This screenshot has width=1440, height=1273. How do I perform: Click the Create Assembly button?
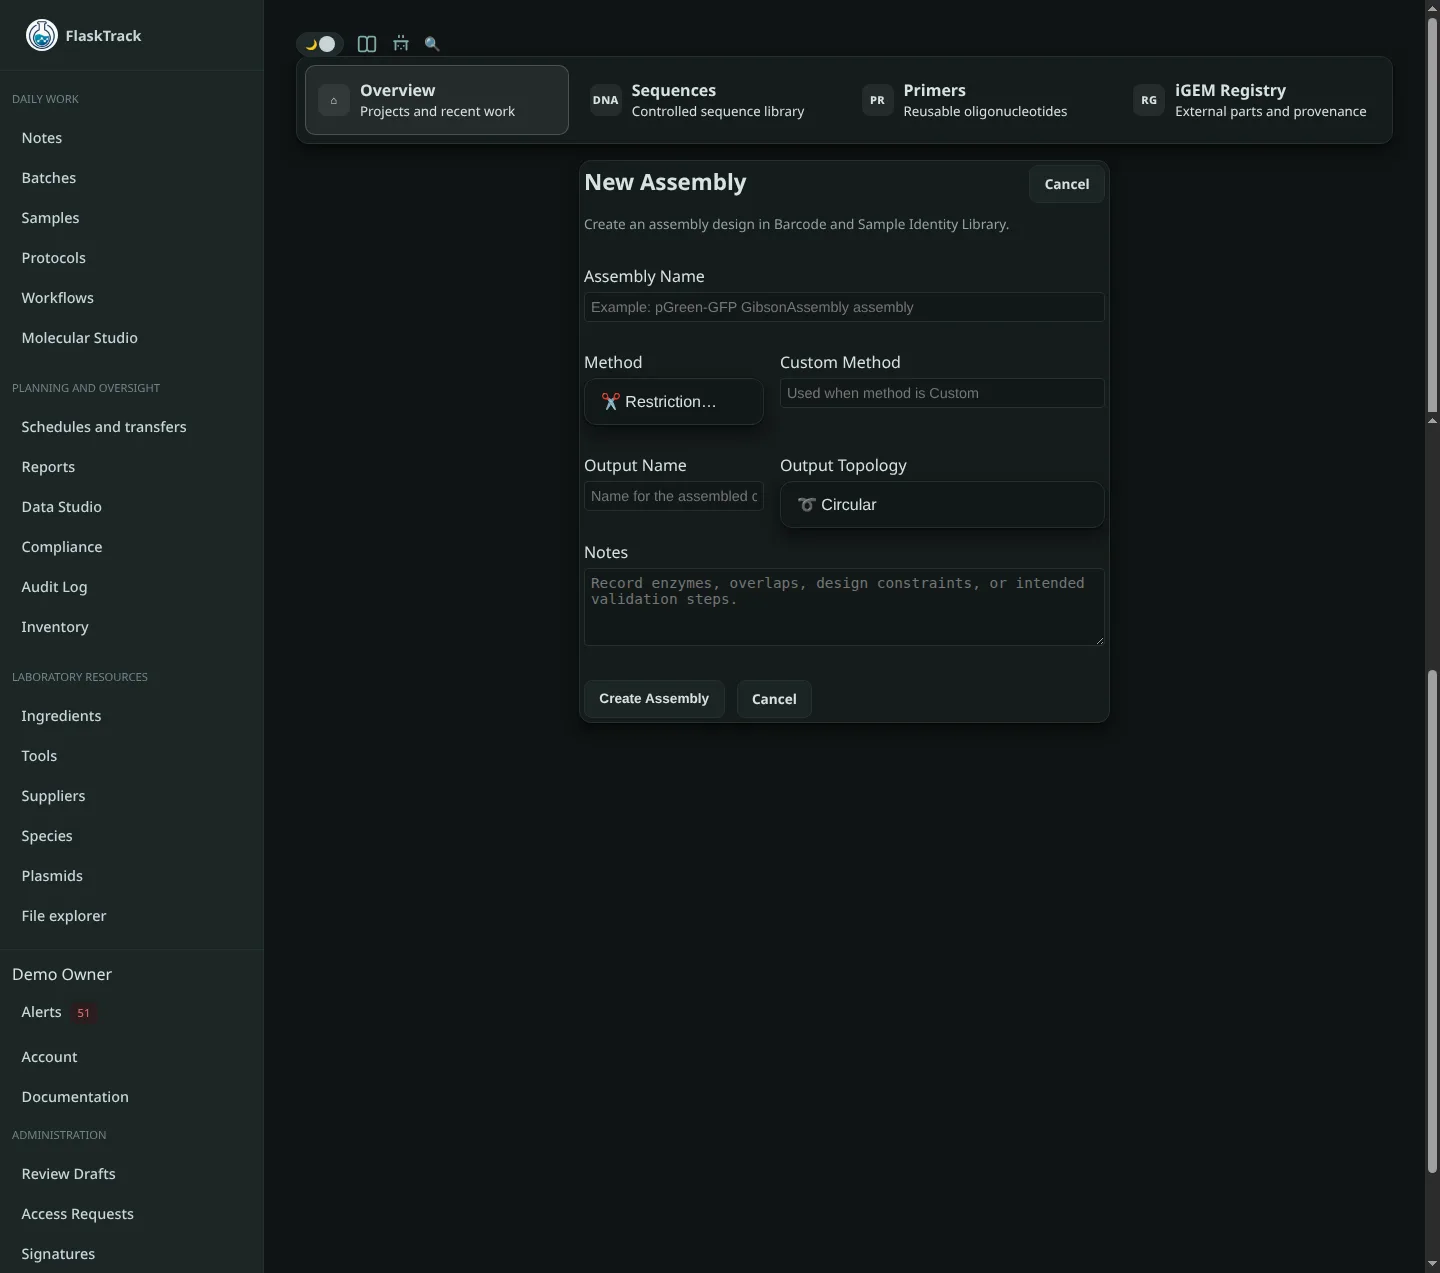(654, 699)
